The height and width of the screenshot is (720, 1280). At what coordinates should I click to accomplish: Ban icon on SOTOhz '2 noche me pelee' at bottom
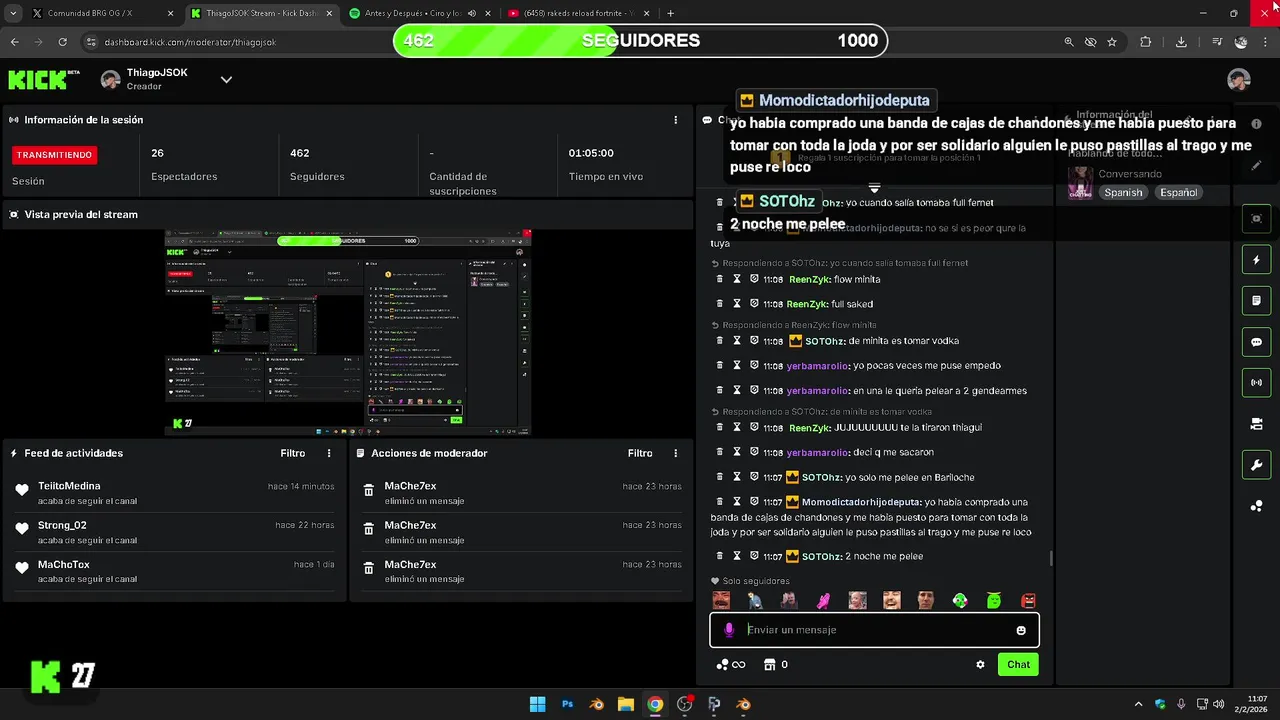(755, 556)
